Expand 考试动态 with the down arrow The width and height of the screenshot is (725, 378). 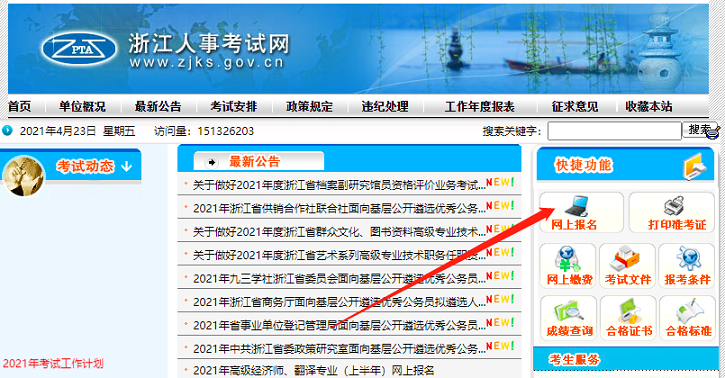point(126,166)
